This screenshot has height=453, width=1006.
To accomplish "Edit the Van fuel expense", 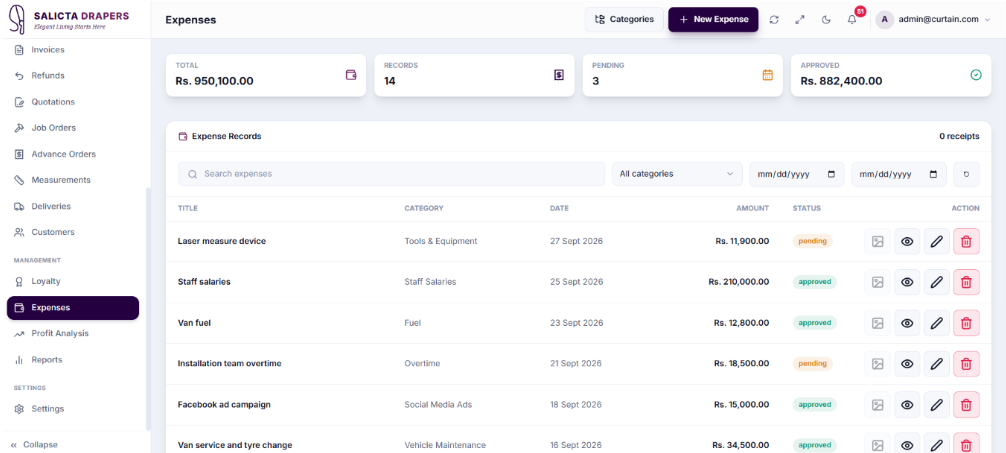I will point(937,323).
